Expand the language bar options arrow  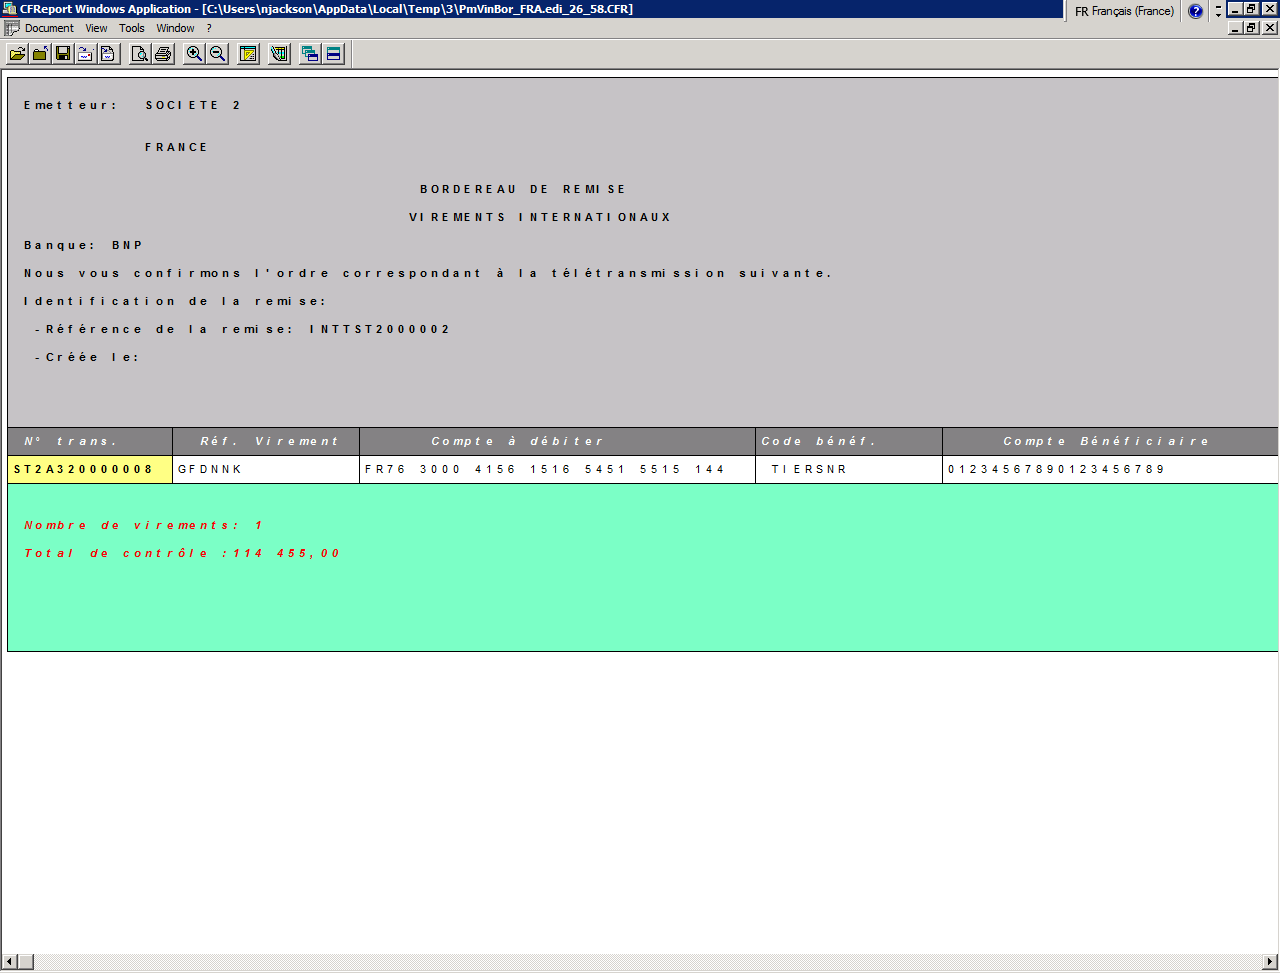[1218, 12]
